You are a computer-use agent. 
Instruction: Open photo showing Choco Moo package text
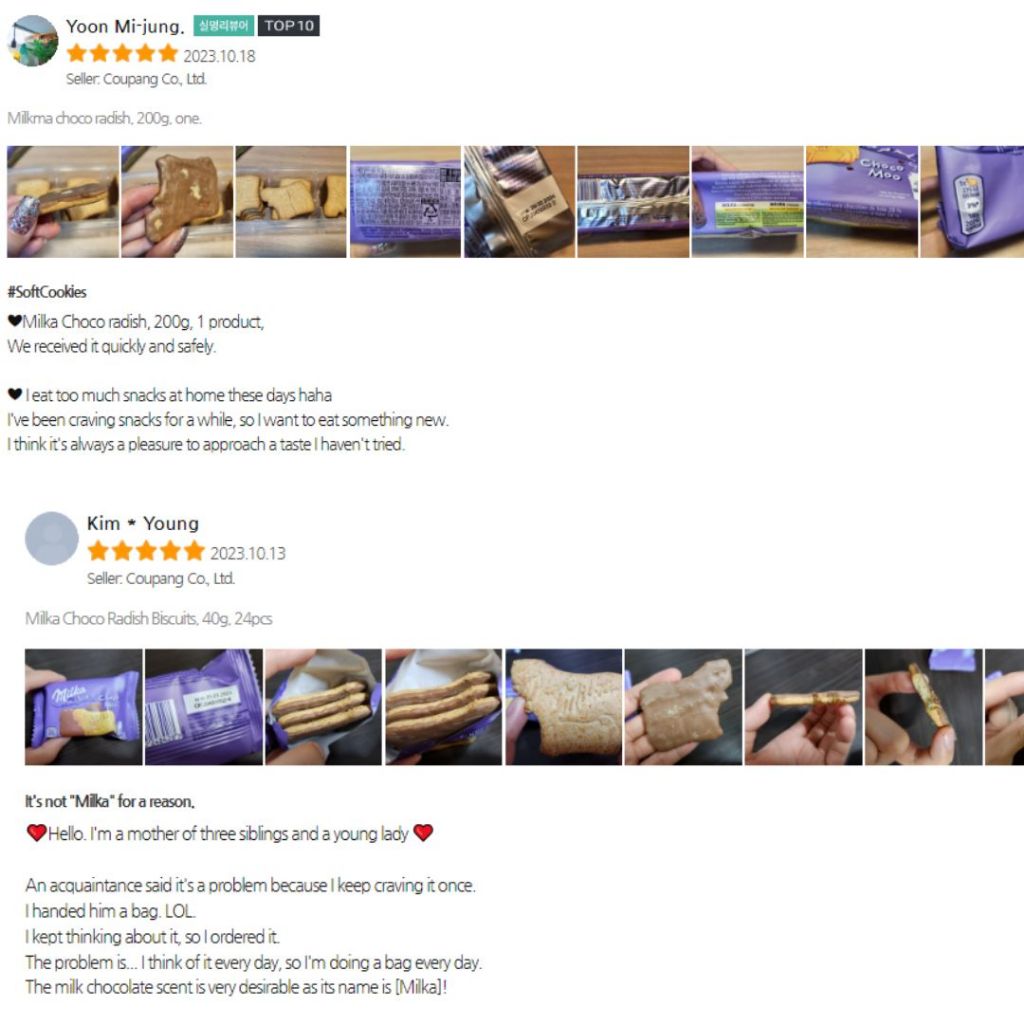pyautogui.click(x=862, y=202)
